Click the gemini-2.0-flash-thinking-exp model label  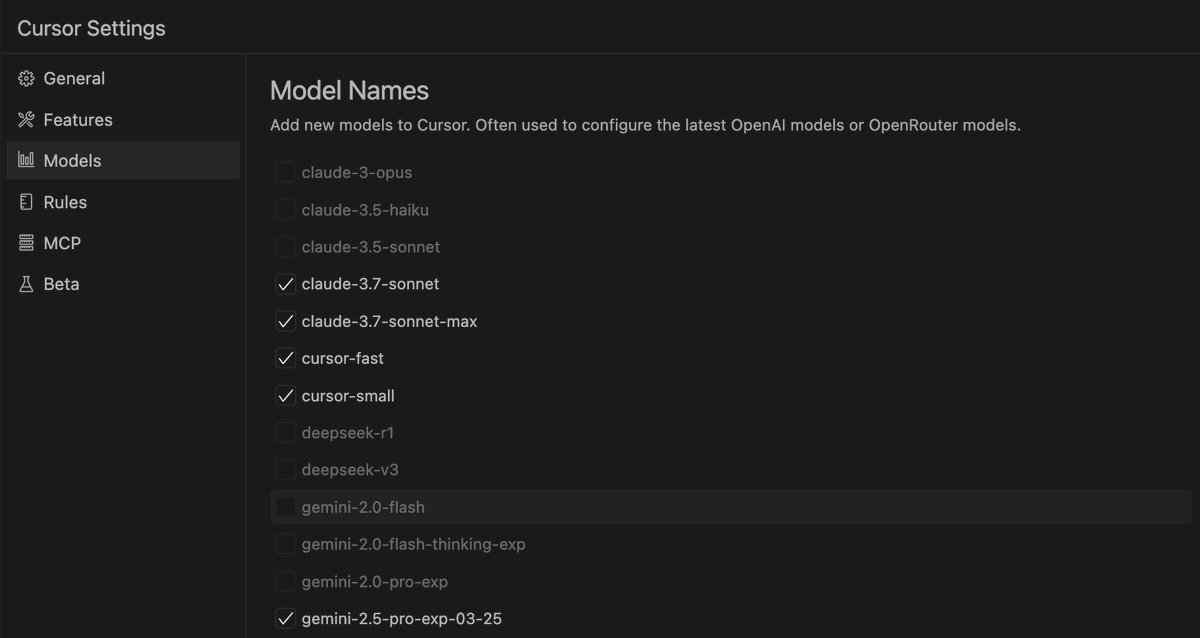click(x=413, y=545)
